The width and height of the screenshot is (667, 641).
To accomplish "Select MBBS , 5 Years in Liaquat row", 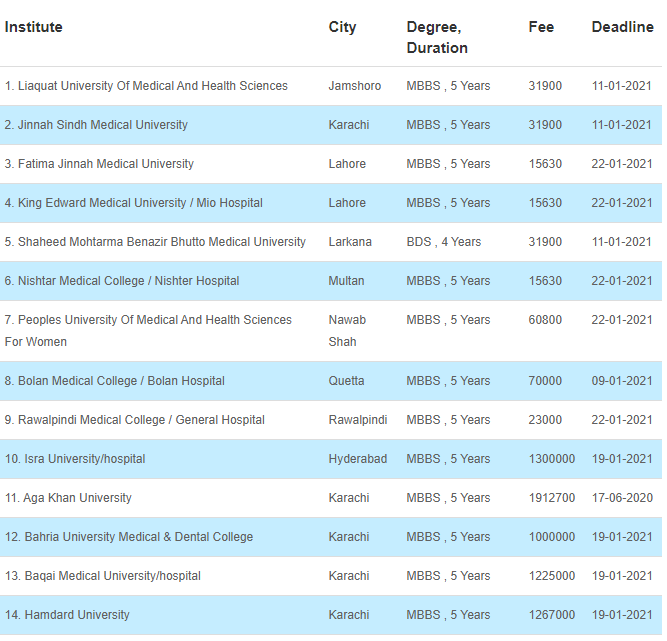I will pyautogui.click(x=448, y=86).
